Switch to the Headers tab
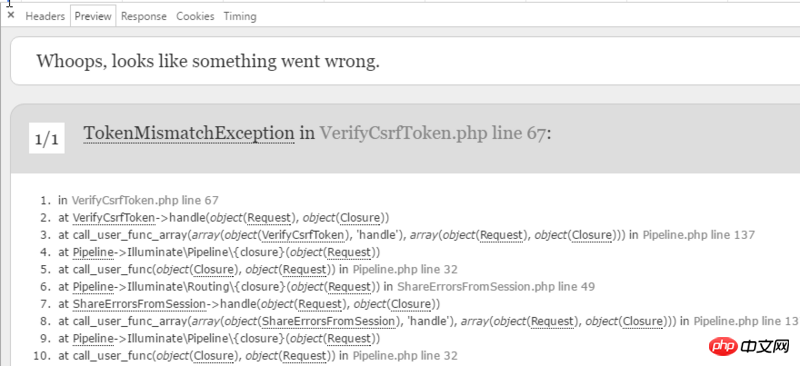This screenshot has width=800, height=366. click(45, 16)
